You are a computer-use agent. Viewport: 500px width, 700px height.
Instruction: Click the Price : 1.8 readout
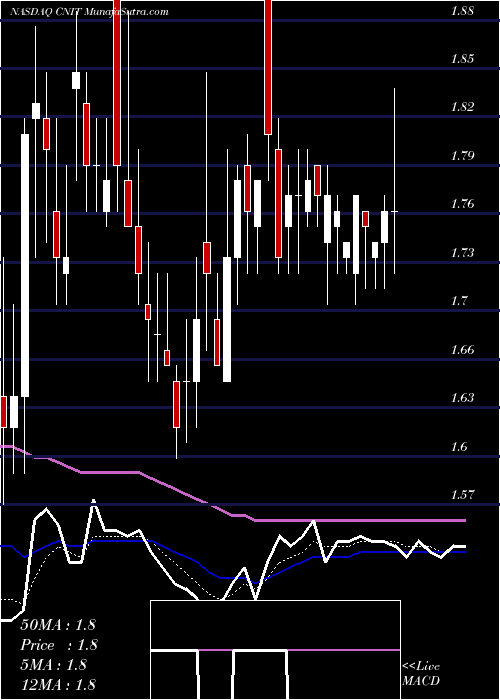(58, 645)
